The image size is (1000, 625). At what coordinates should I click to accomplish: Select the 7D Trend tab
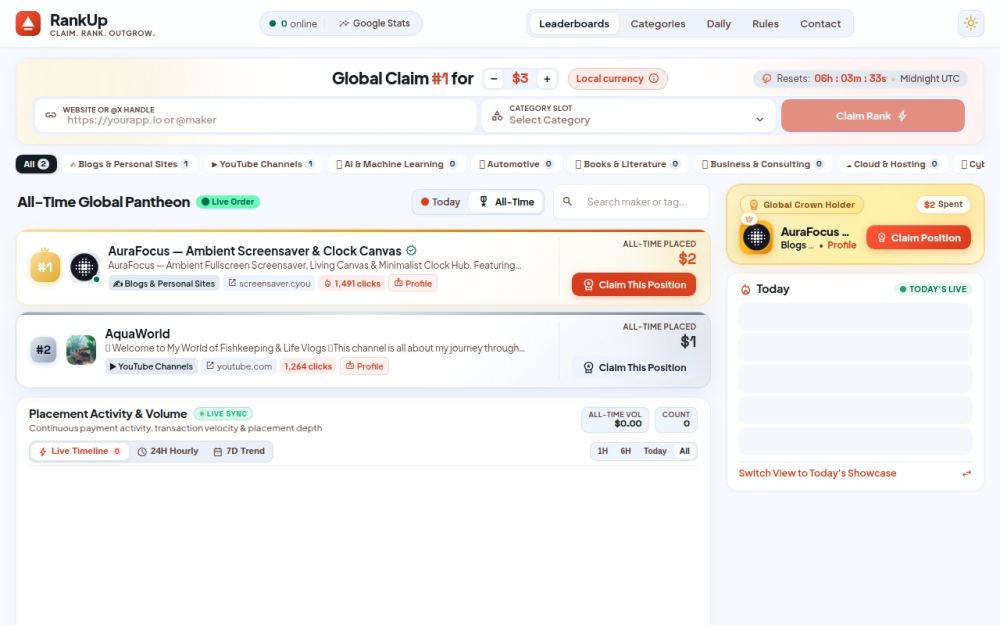[x=239, y=451]
